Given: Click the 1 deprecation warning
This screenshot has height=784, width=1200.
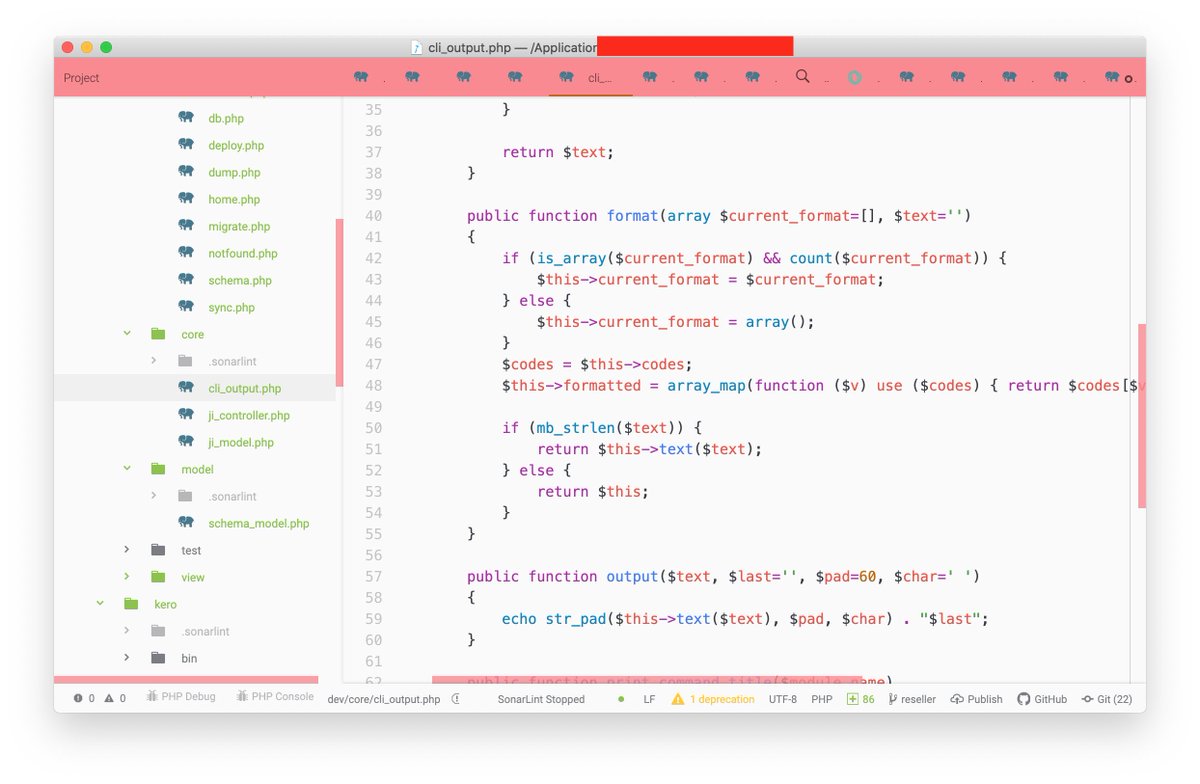Looking at the screenshot, I should tap(713, 699).
